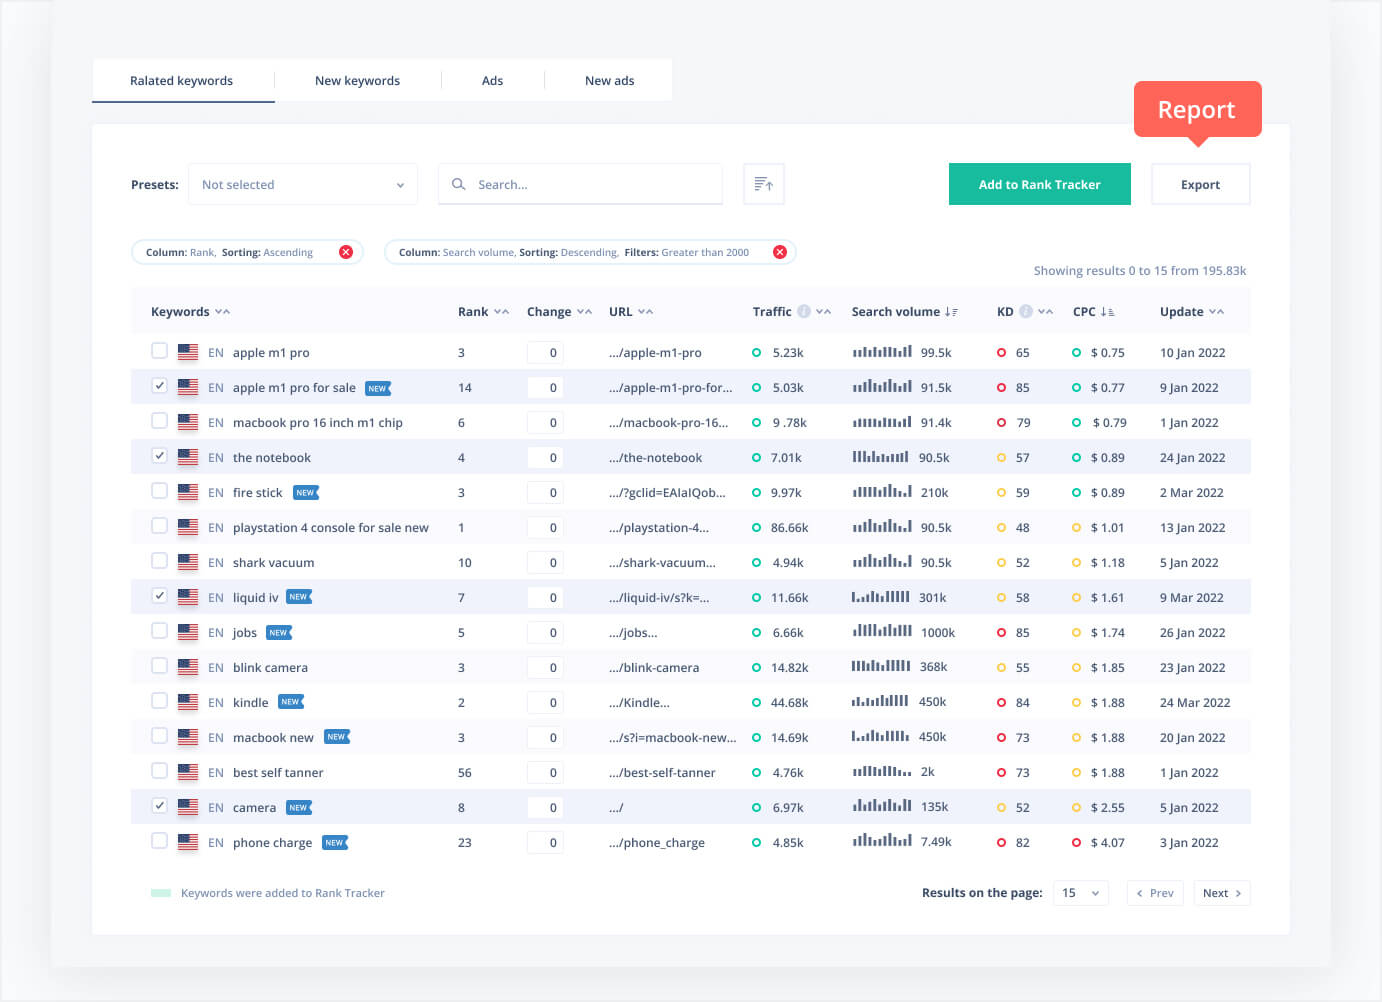Click the Traffic column info icon
Viewport: 1382px width, 1002px height.
[804, 312]
